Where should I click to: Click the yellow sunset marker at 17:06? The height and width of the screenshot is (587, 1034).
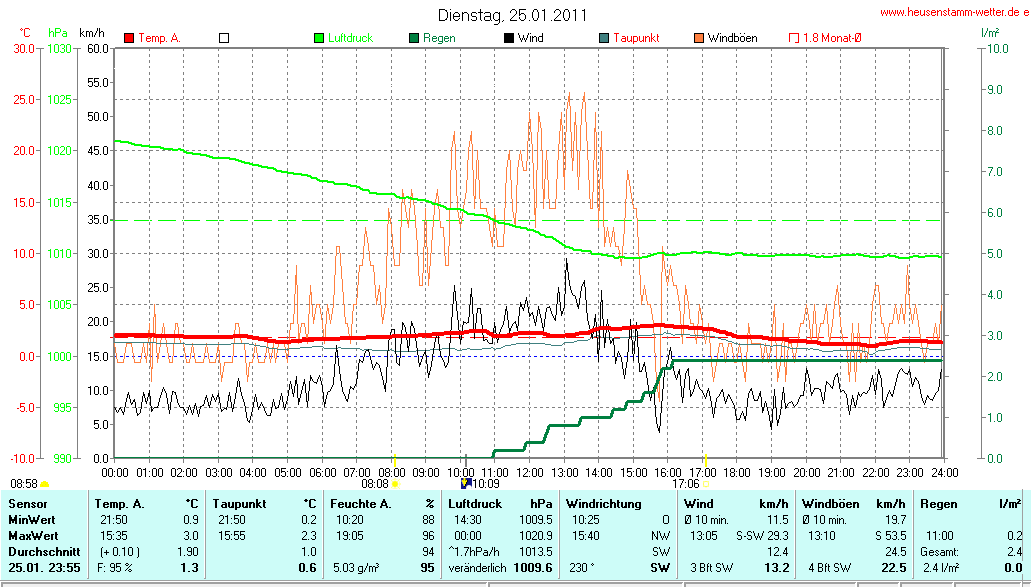pos(706,484)
